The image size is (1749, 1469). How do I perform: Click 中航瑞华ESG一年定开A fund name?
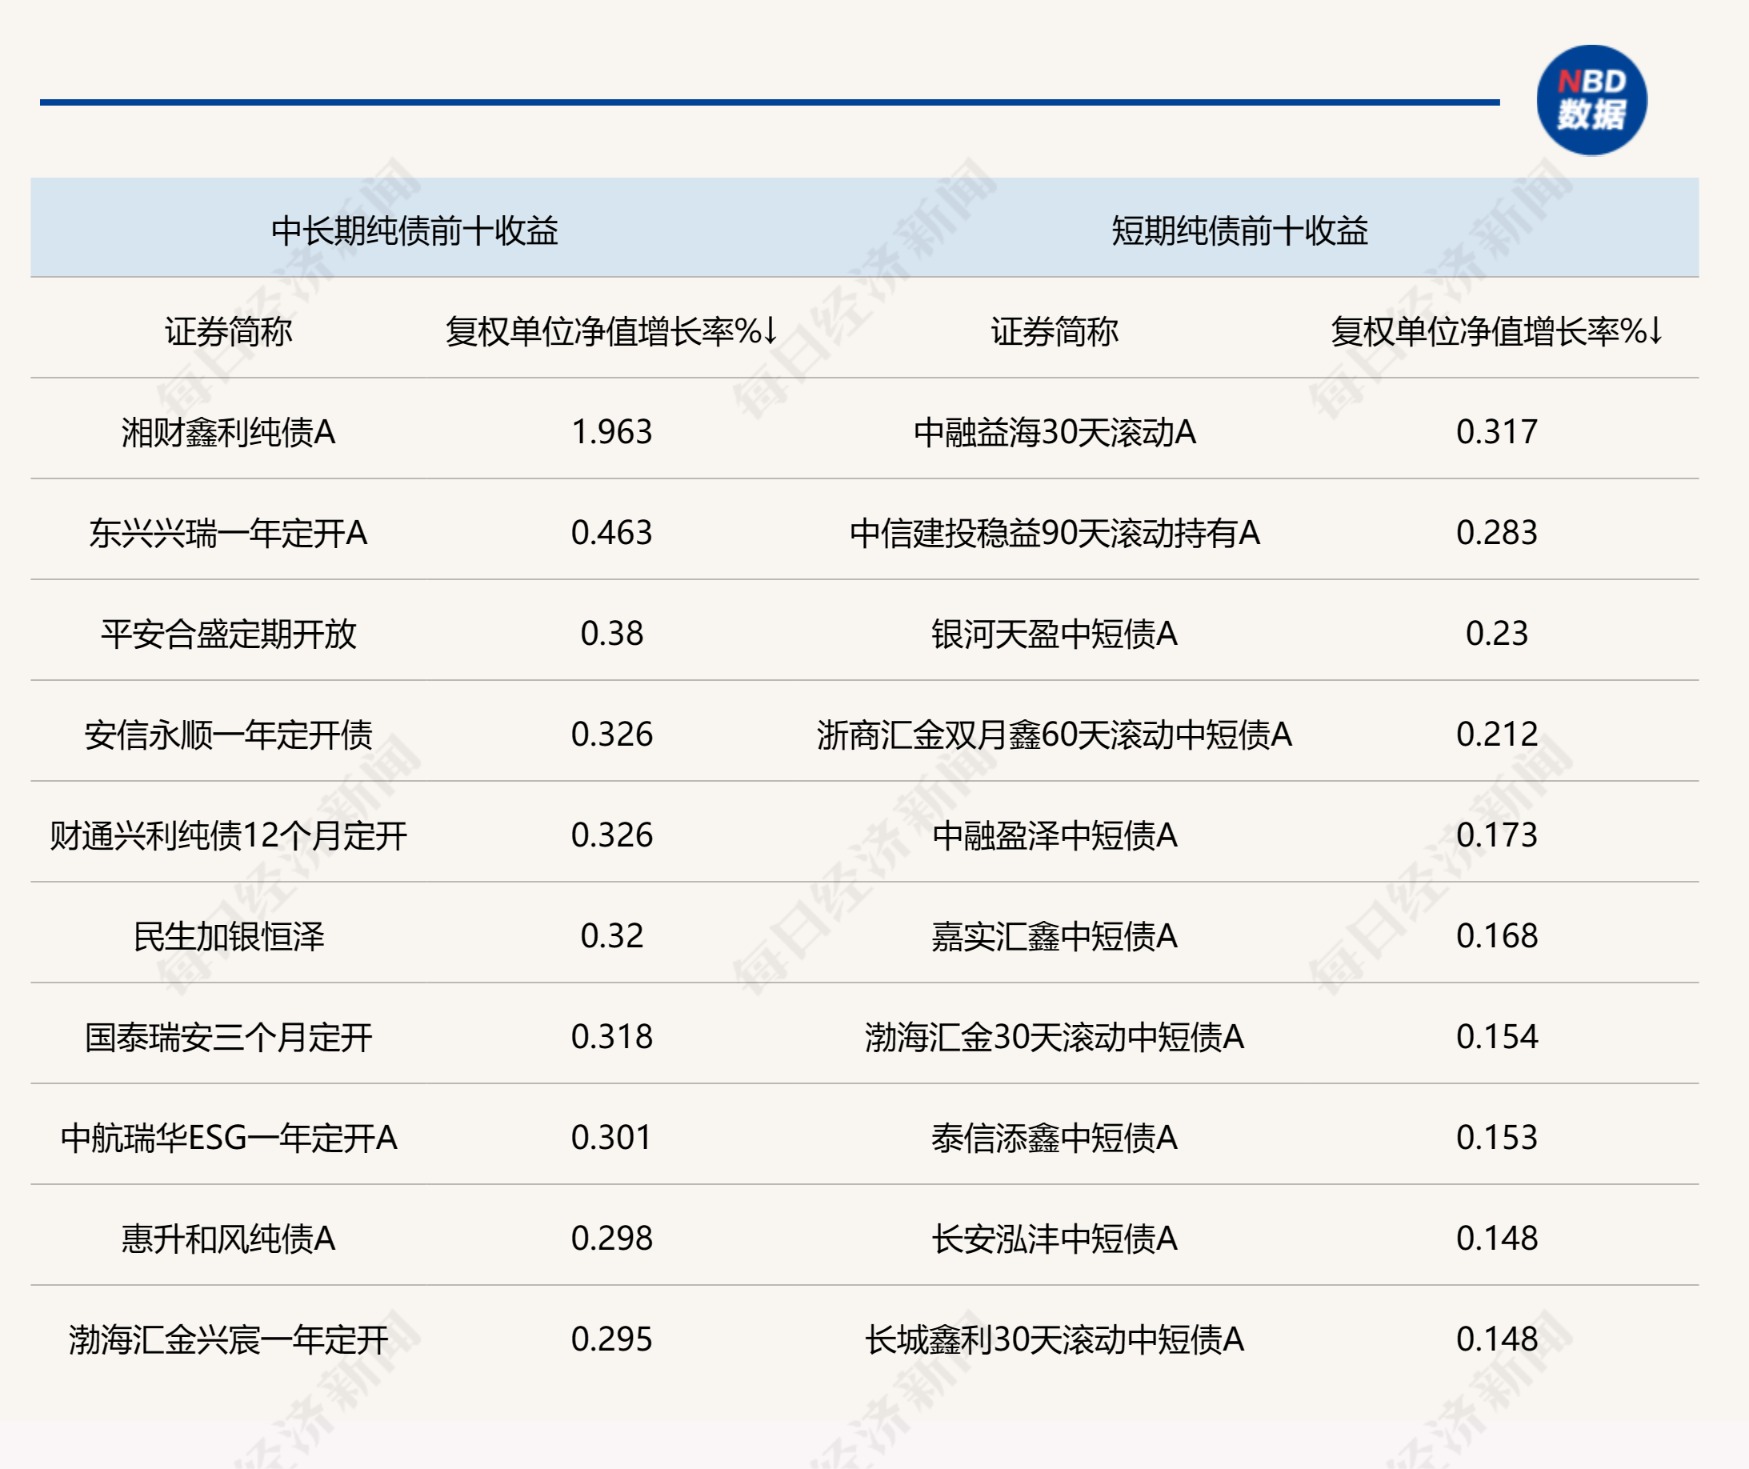point(228,1138)
